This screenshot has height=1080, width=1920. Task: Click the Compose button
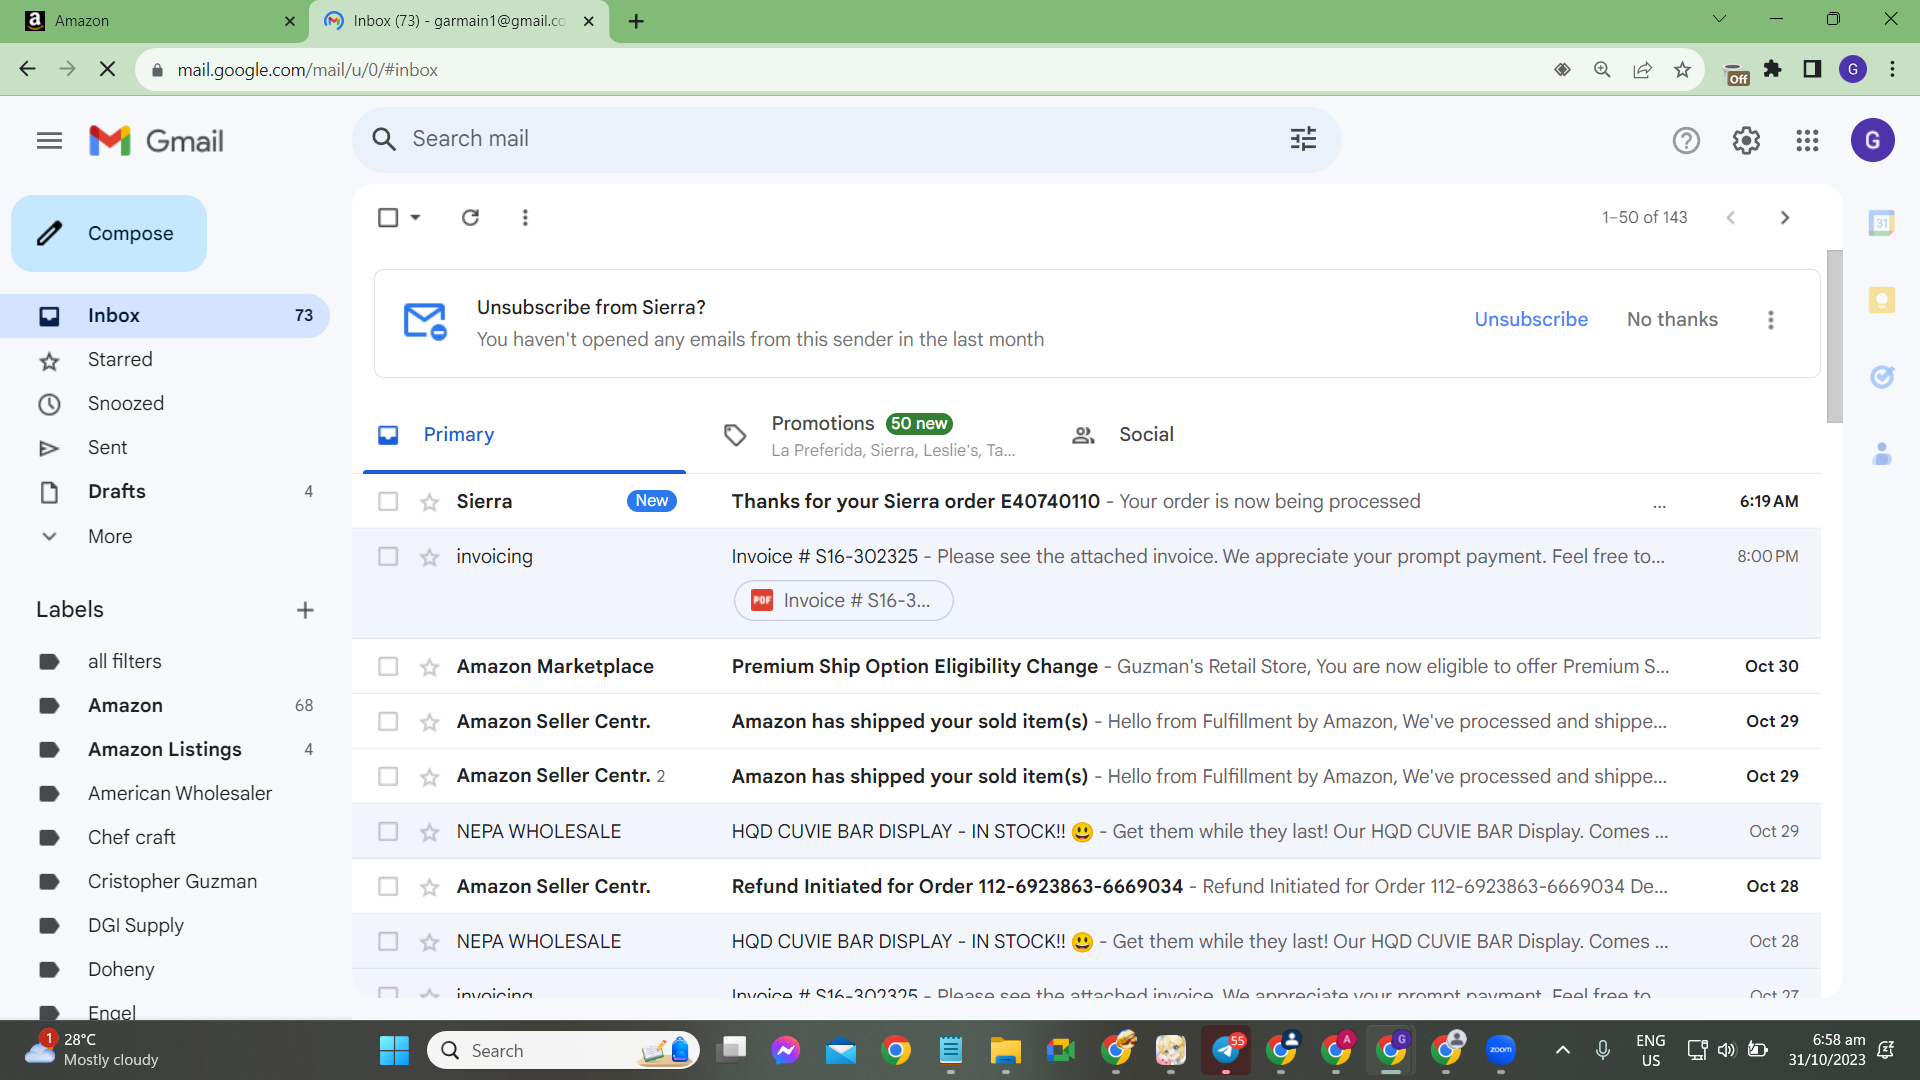coord(109,233)
